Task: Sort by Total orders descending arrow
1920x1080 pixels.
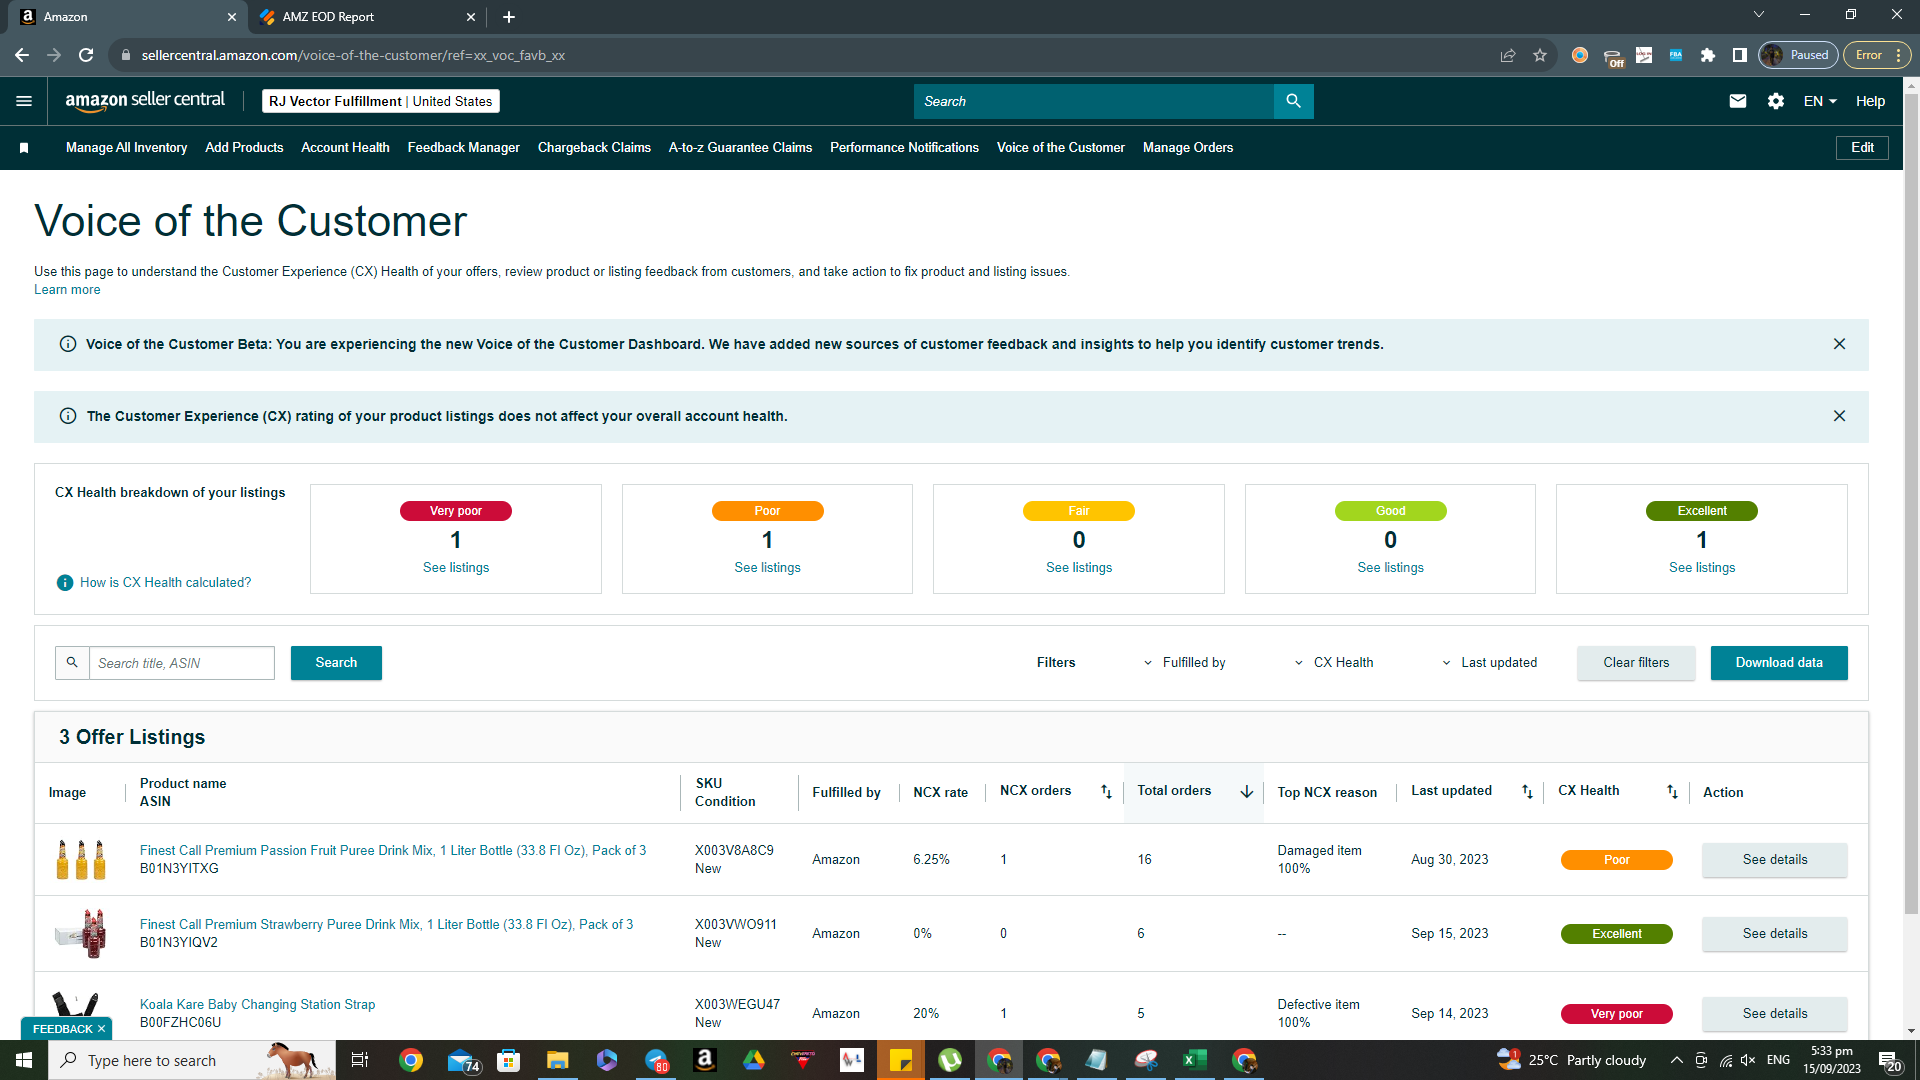Action: [1247, 791]
